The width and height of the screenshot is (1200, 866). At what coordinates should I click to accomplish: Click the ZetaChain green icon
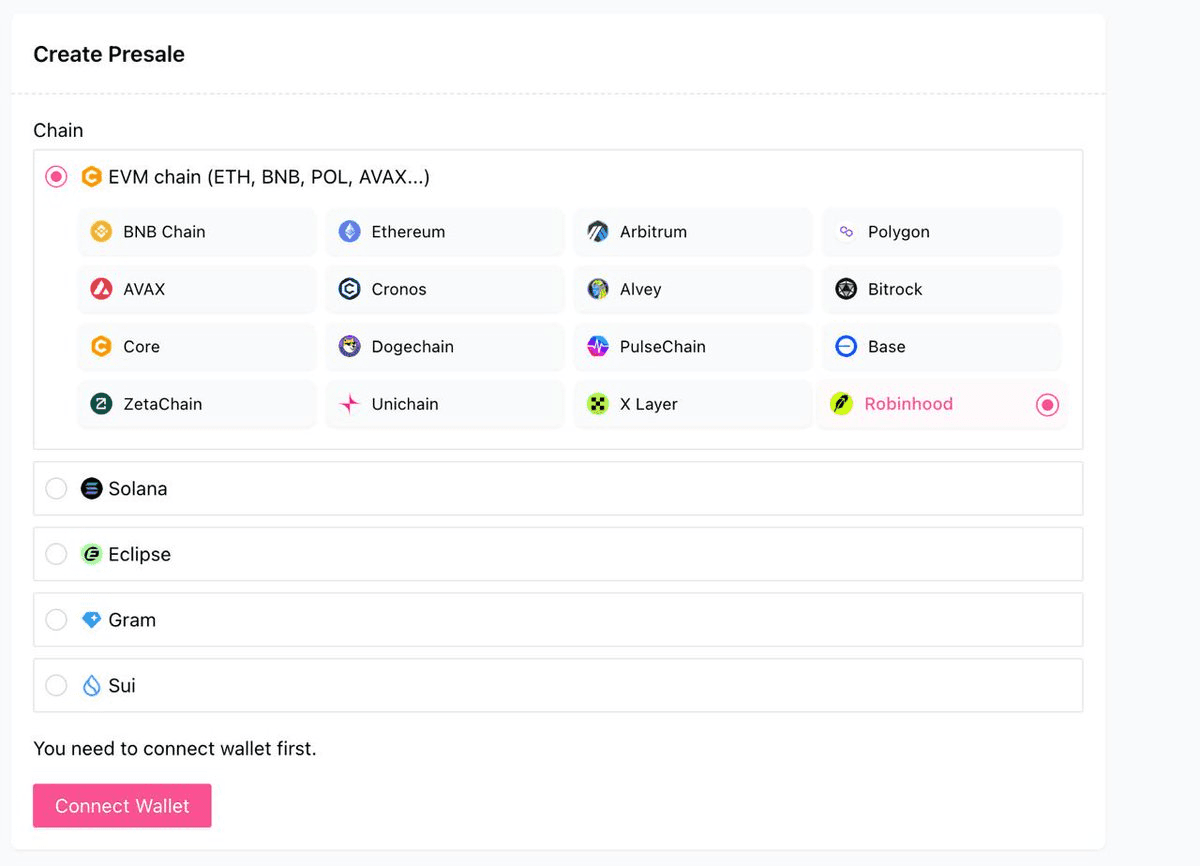101,404
